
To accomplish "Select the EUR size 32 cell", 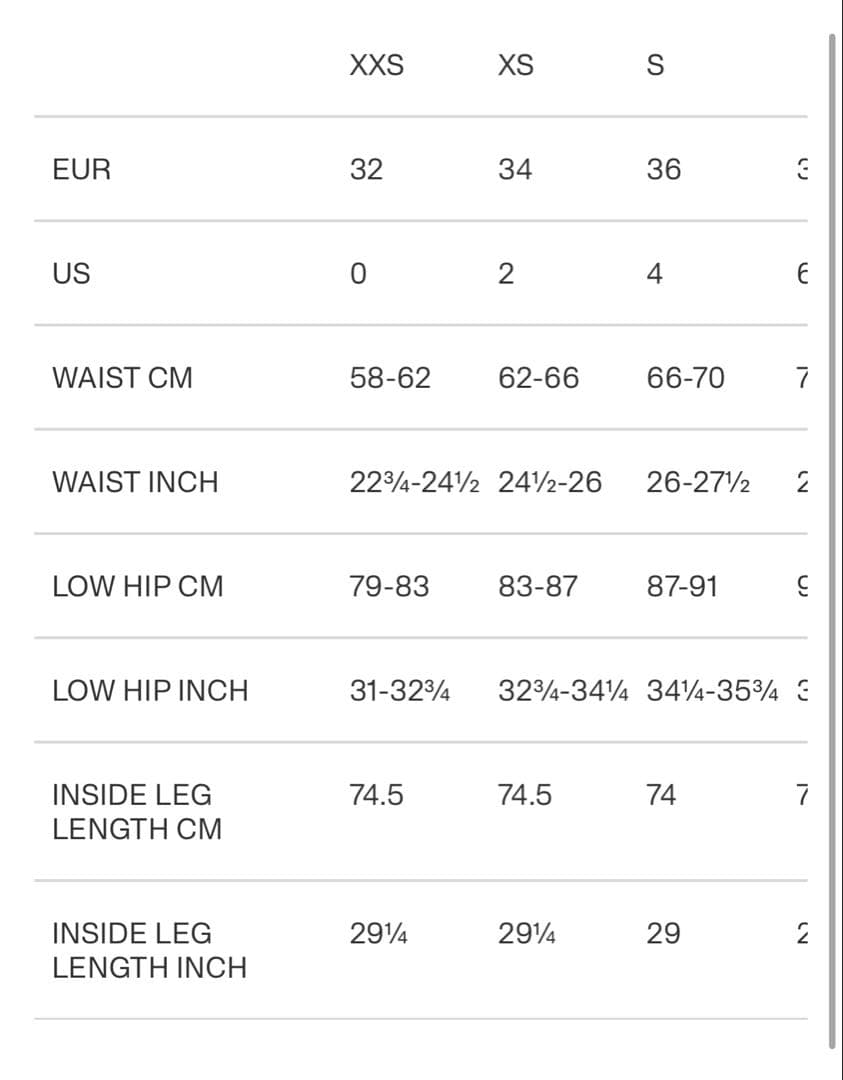I will (x=366, y=170).
